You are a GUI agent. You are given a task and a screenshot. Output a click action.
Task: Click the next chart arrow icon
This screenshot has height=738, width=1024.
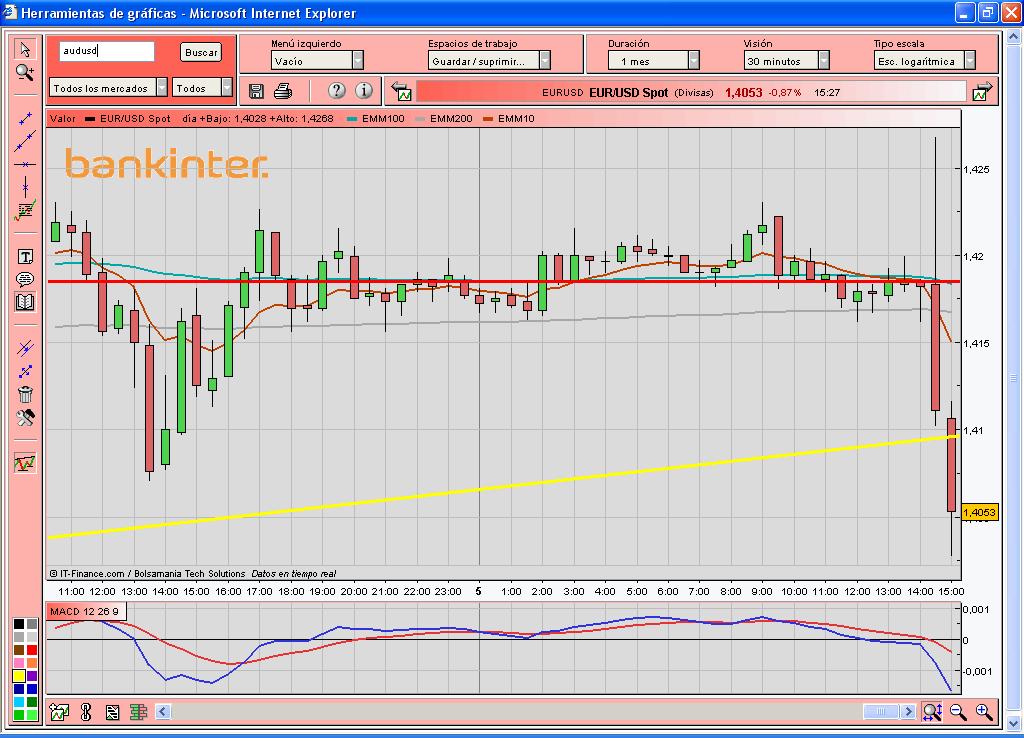tap(980, 92)
